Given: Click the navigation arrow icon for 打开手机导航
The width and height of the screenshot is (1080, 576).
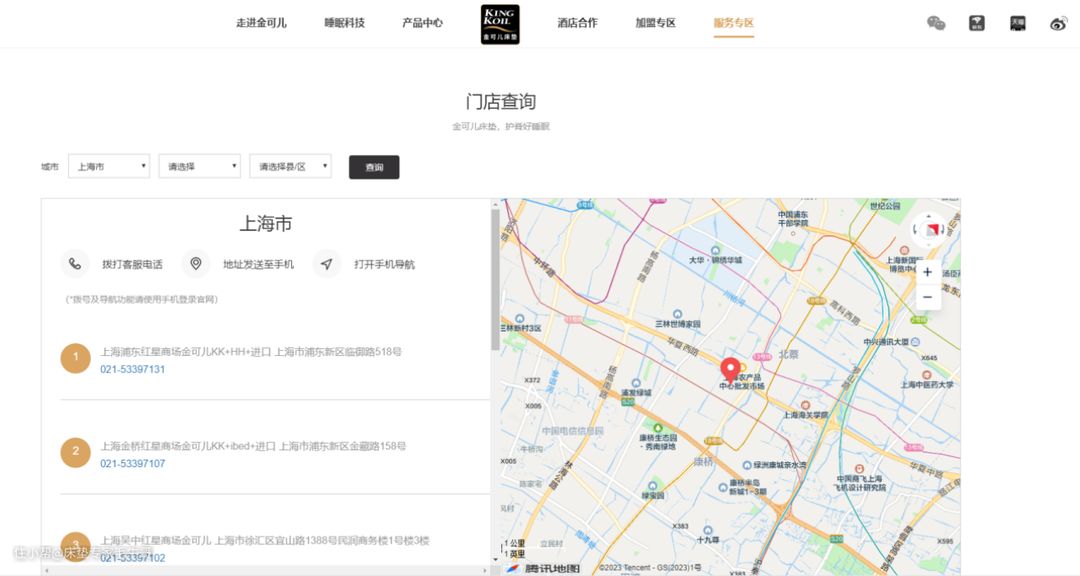Looking at the screenshot, I should coord(326,264).
